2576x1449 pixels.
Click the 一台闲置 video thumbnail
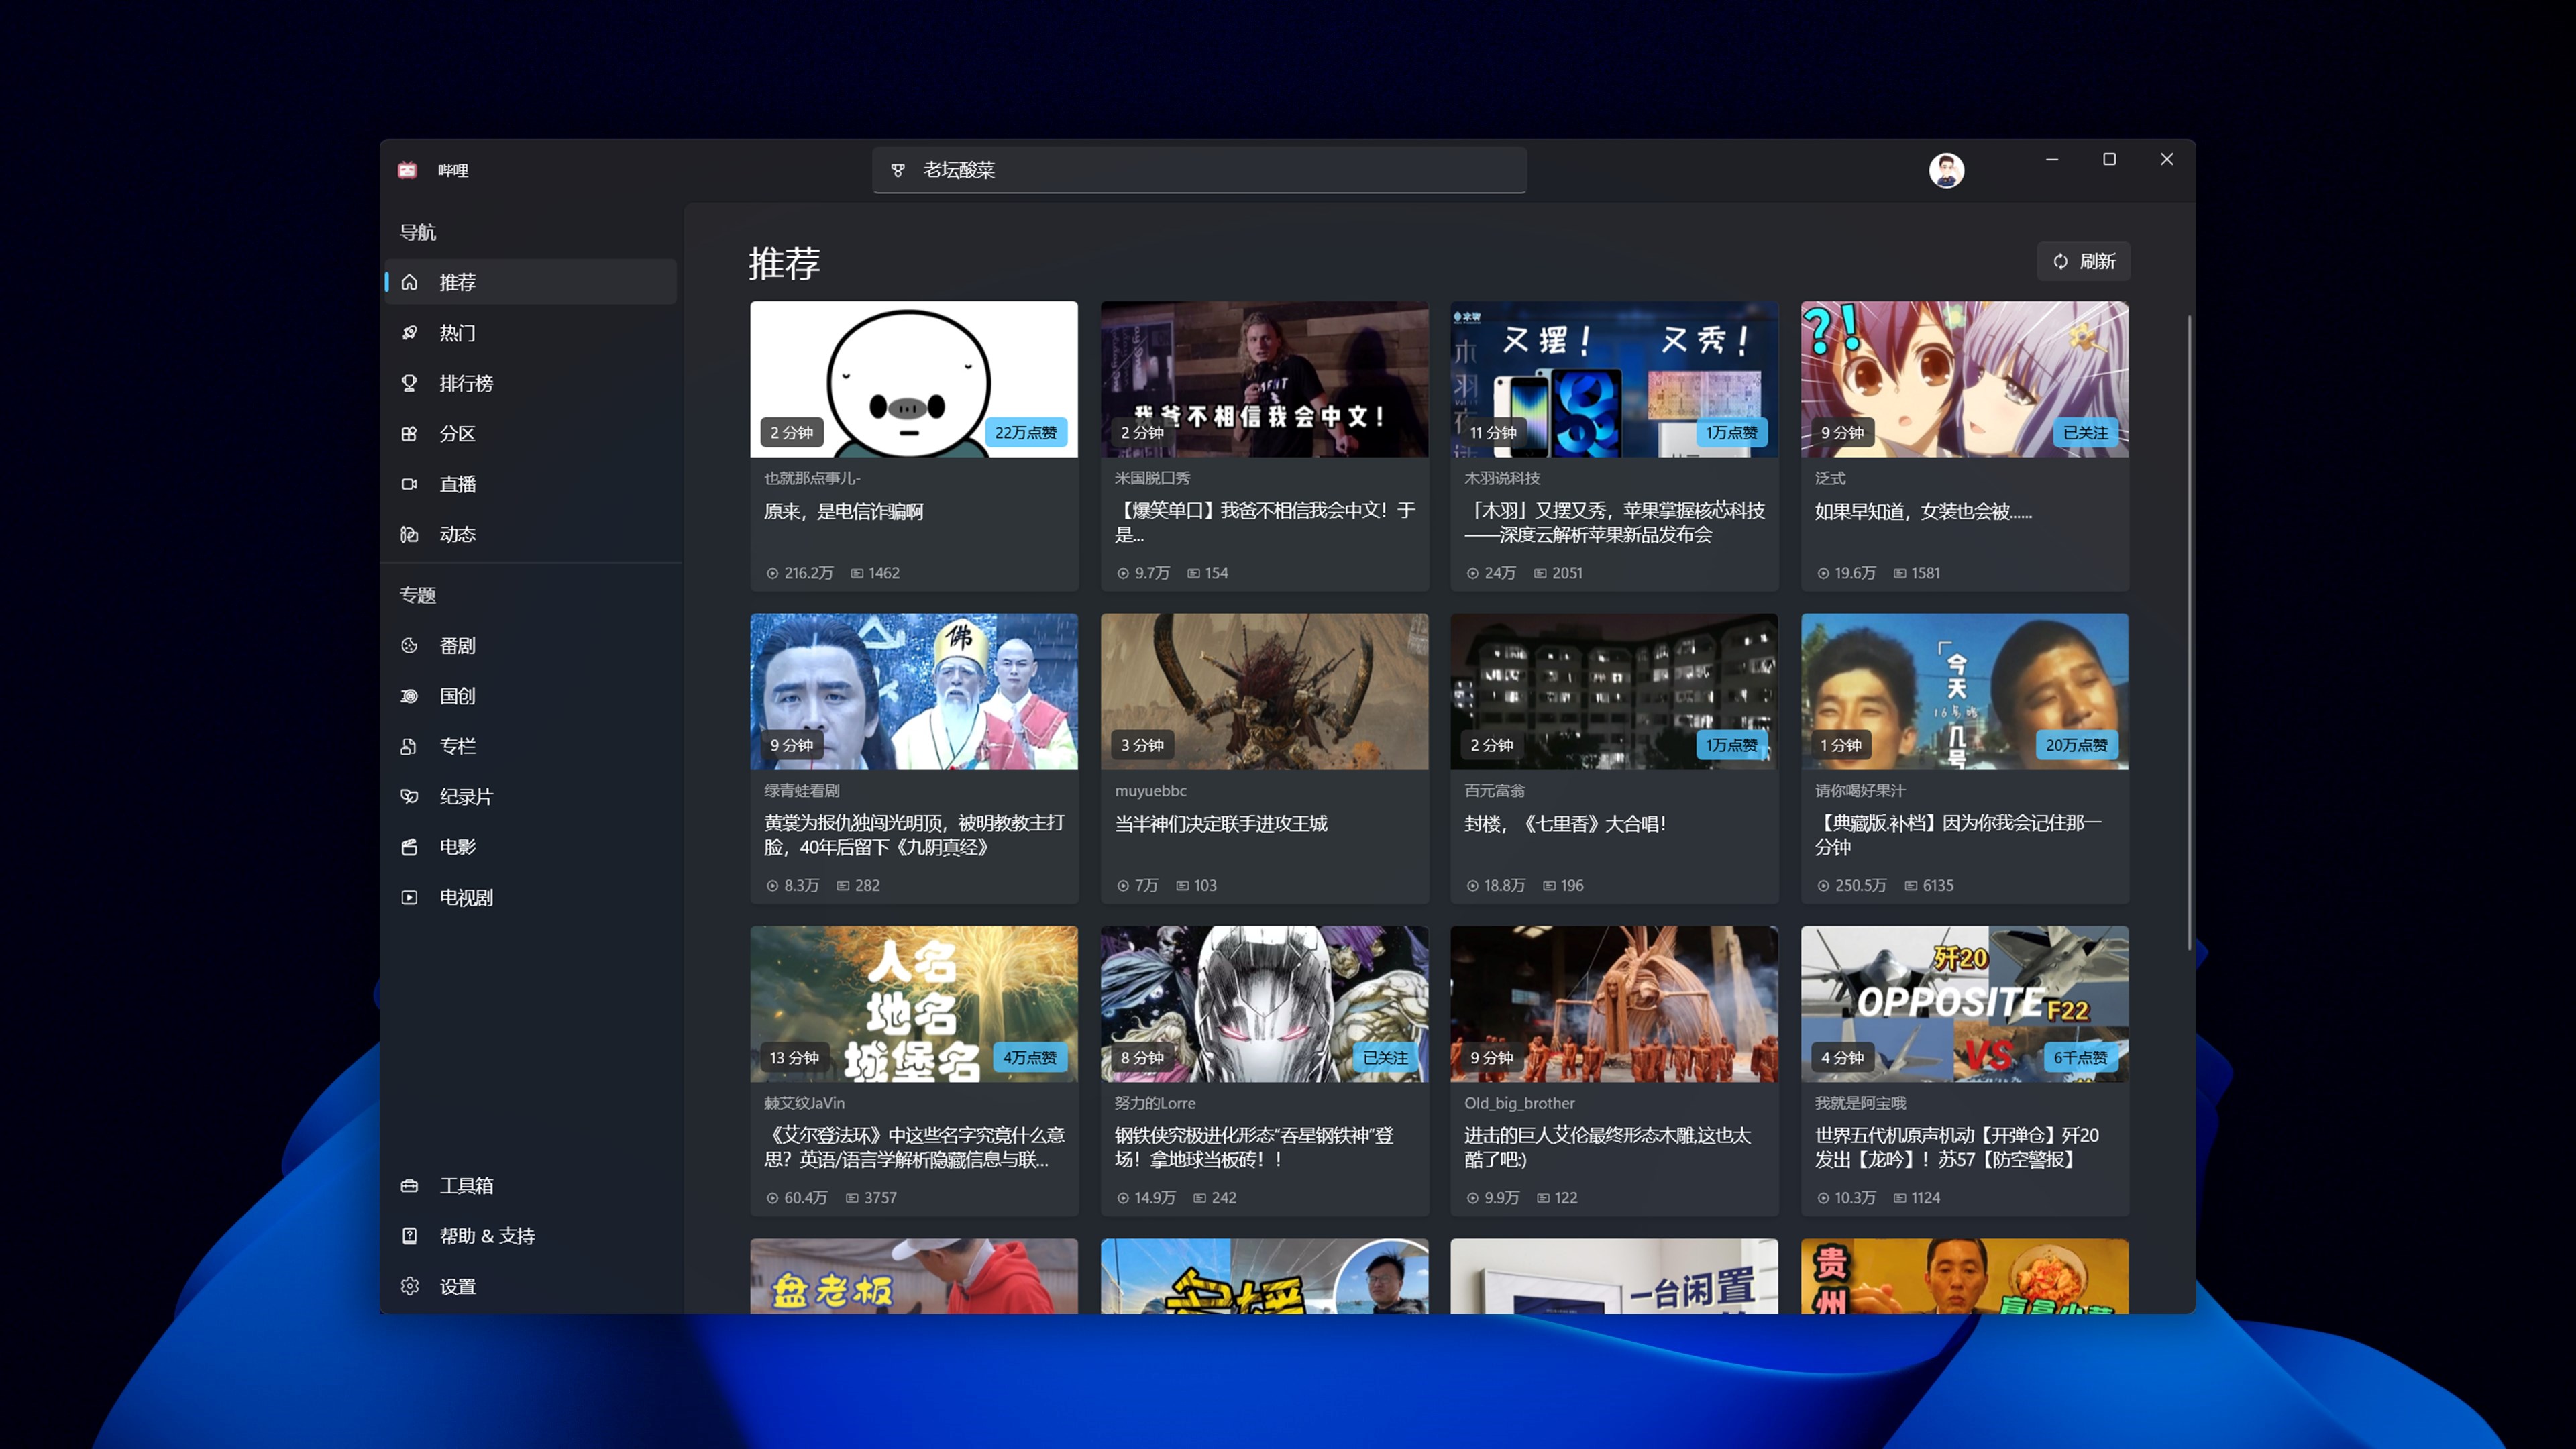click(1614, 1276)
